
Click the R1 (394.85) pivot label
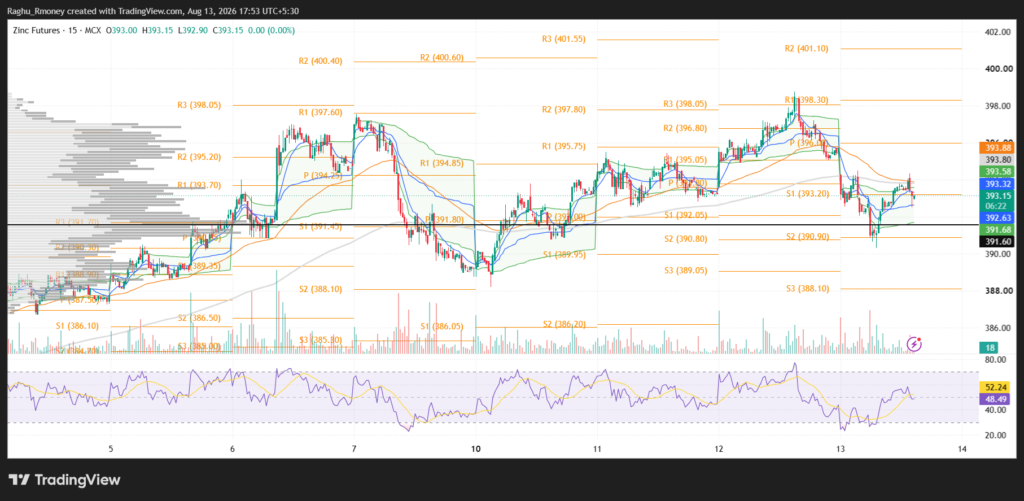(442, 163)
